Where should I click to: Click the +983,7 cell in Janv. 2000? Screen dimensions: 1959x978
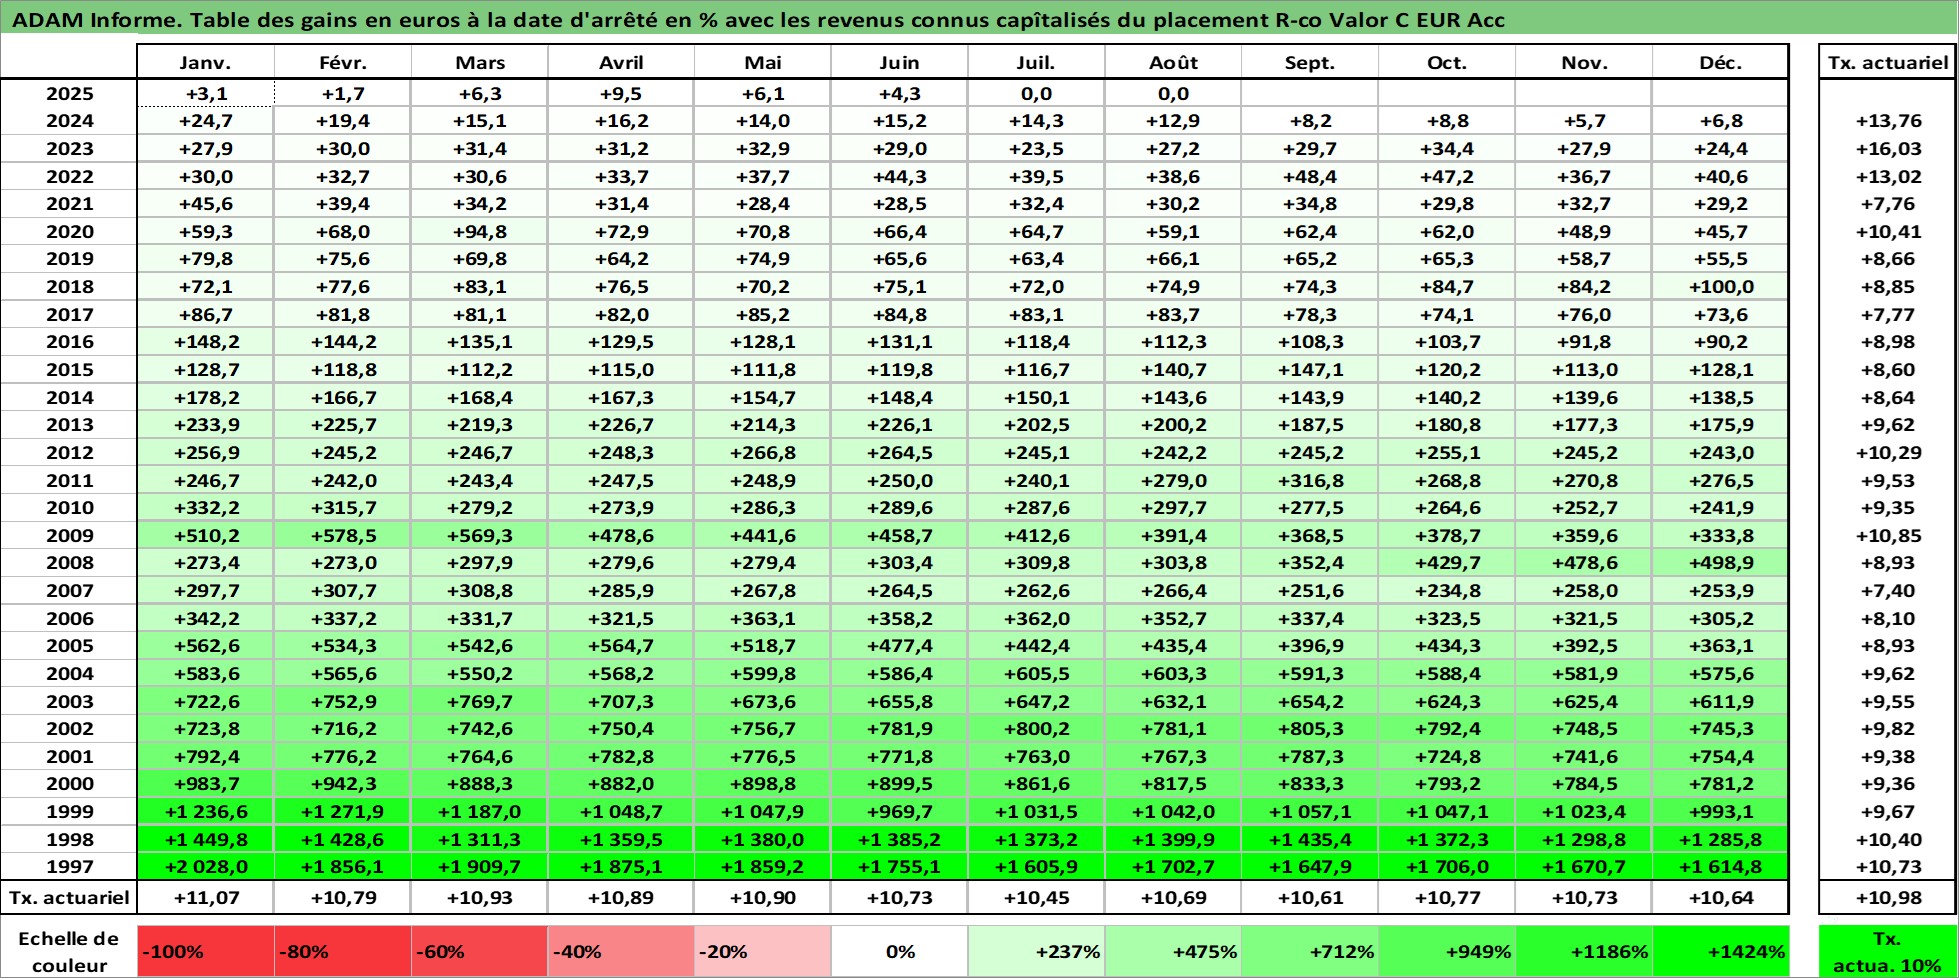pyautogui.click(x=205, y=784)
